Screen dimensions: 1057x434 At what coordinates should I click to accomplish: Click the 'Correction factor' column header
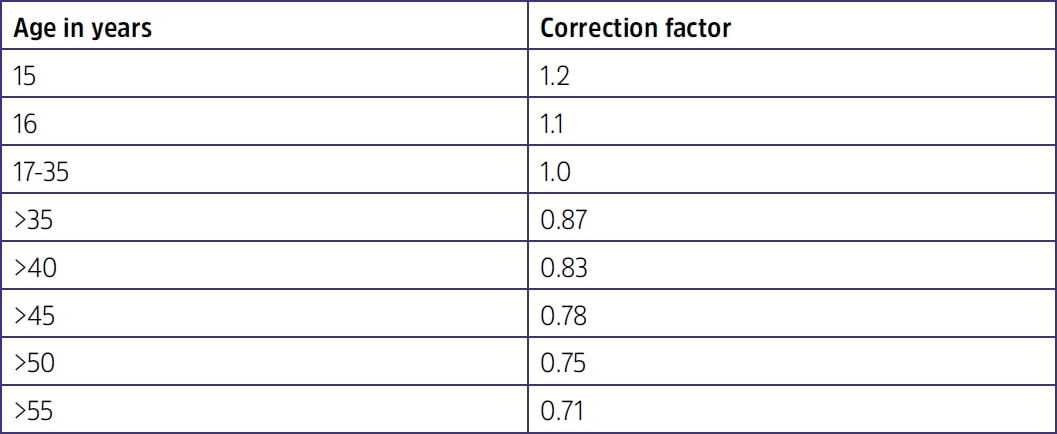coord(635,28)
